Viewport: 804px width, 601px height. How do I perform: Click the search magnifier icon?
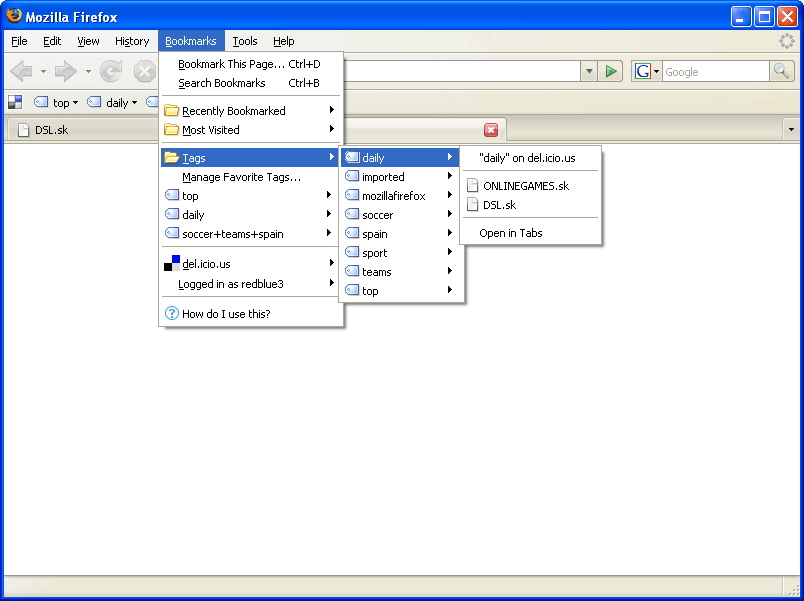pyautogui.click(x=781, y=71)
